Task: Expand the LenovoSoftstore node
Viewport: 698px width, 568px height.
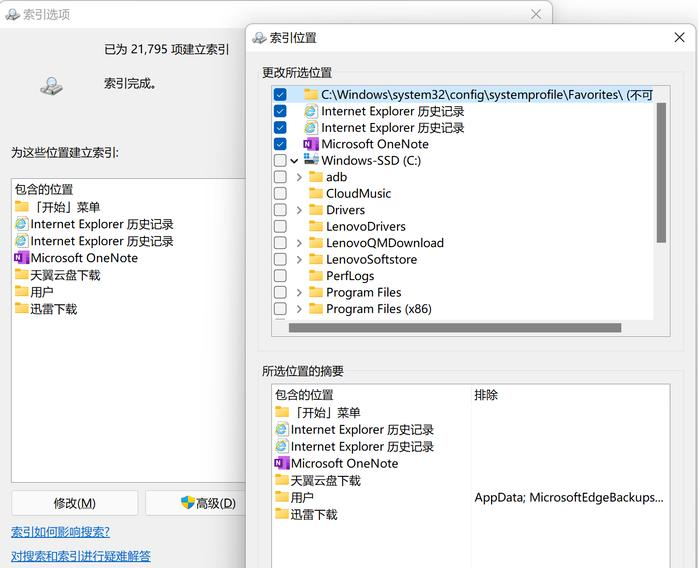Action: 299,260
